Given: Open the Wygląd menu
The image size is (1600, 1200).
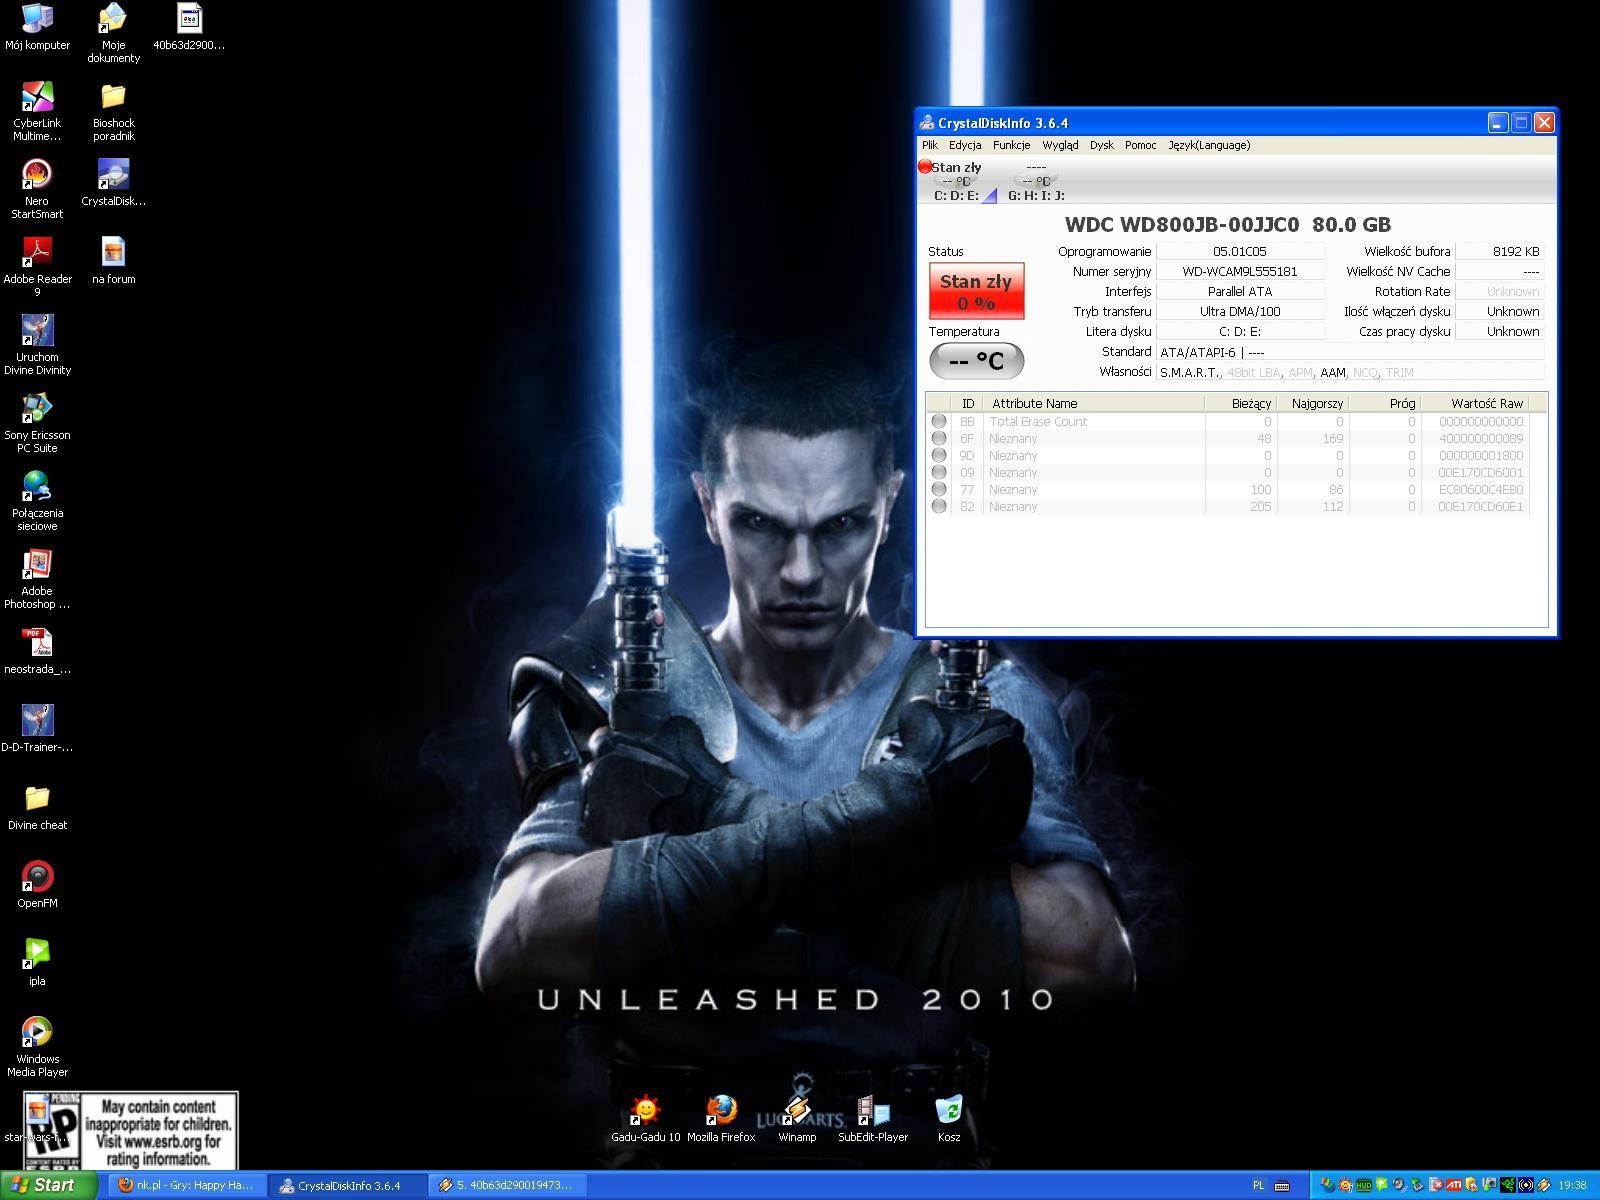Looking at the screenshot, I should point(1060,145).
